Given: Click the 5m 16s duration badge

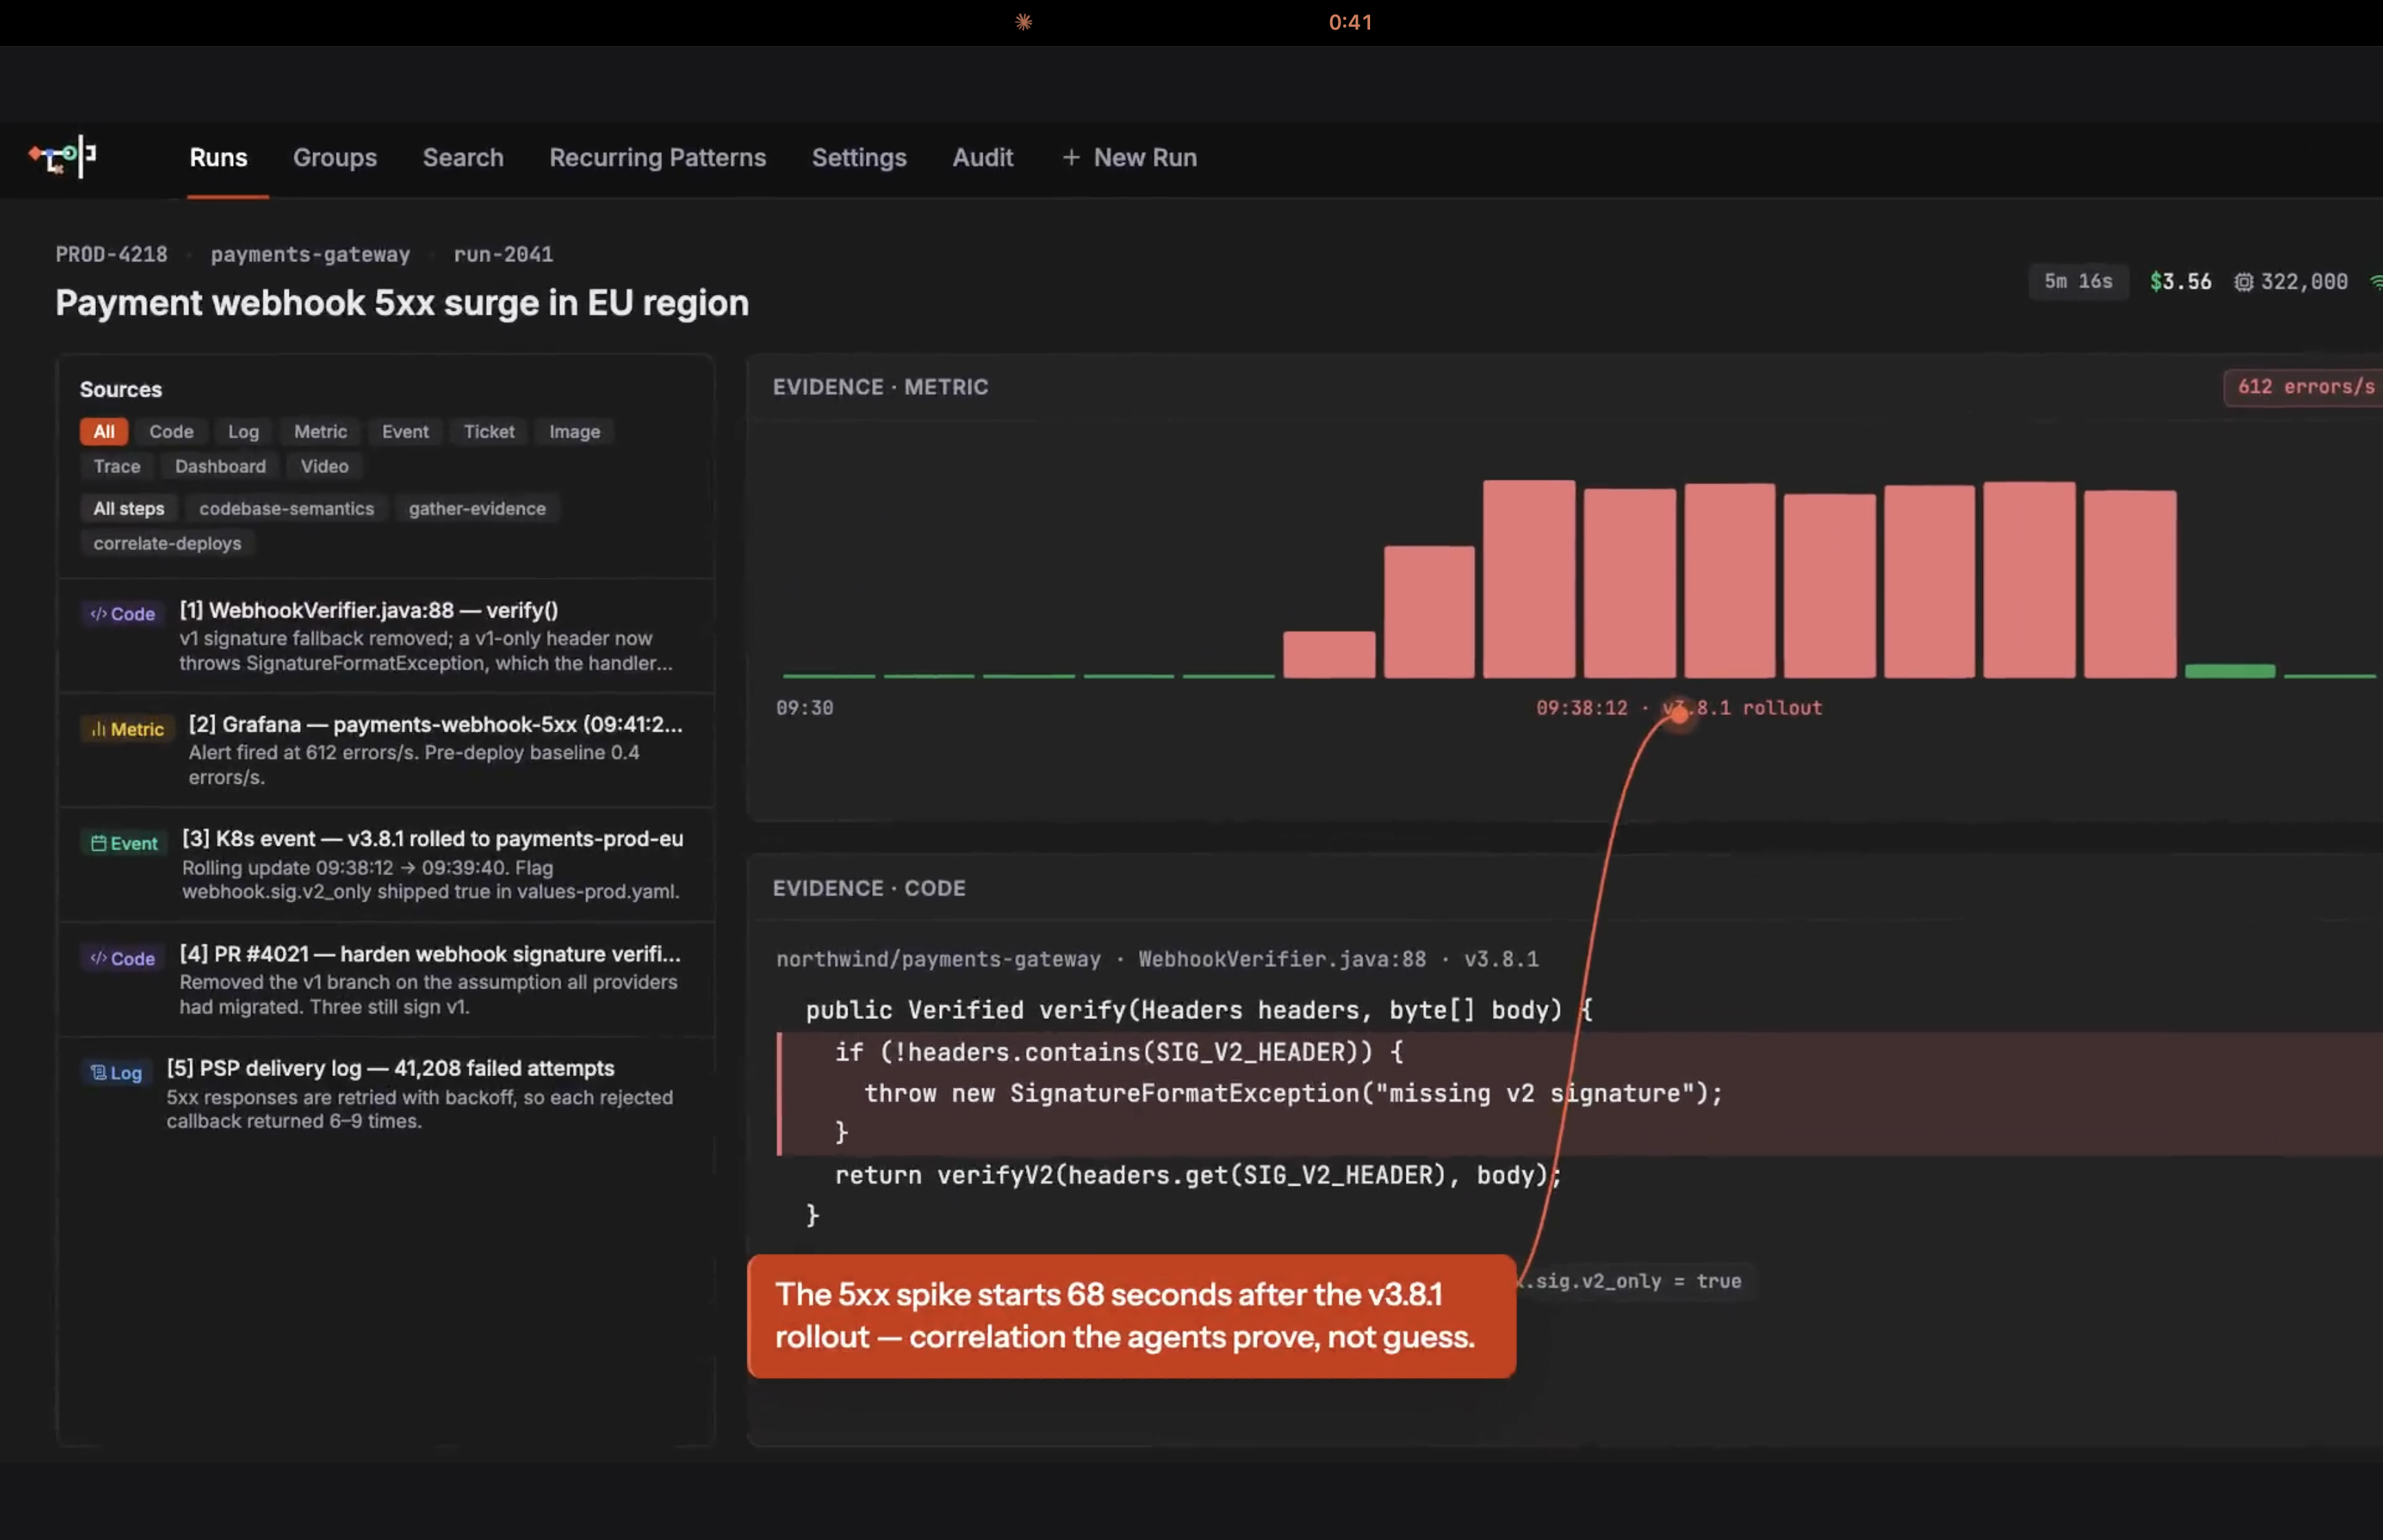Looking at the screenshot, I should click(2078, 281).
